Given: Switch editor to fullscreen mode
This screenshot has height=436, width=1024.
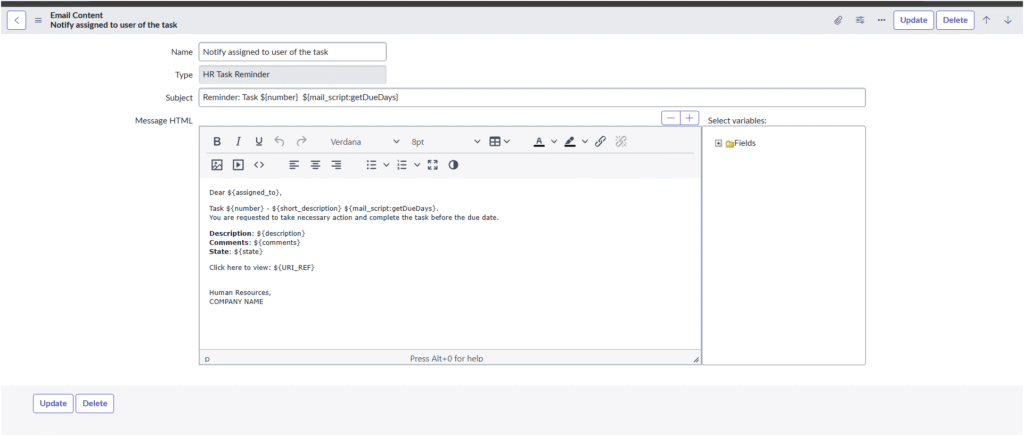Looking at the screenshot, I should [433, 165].
